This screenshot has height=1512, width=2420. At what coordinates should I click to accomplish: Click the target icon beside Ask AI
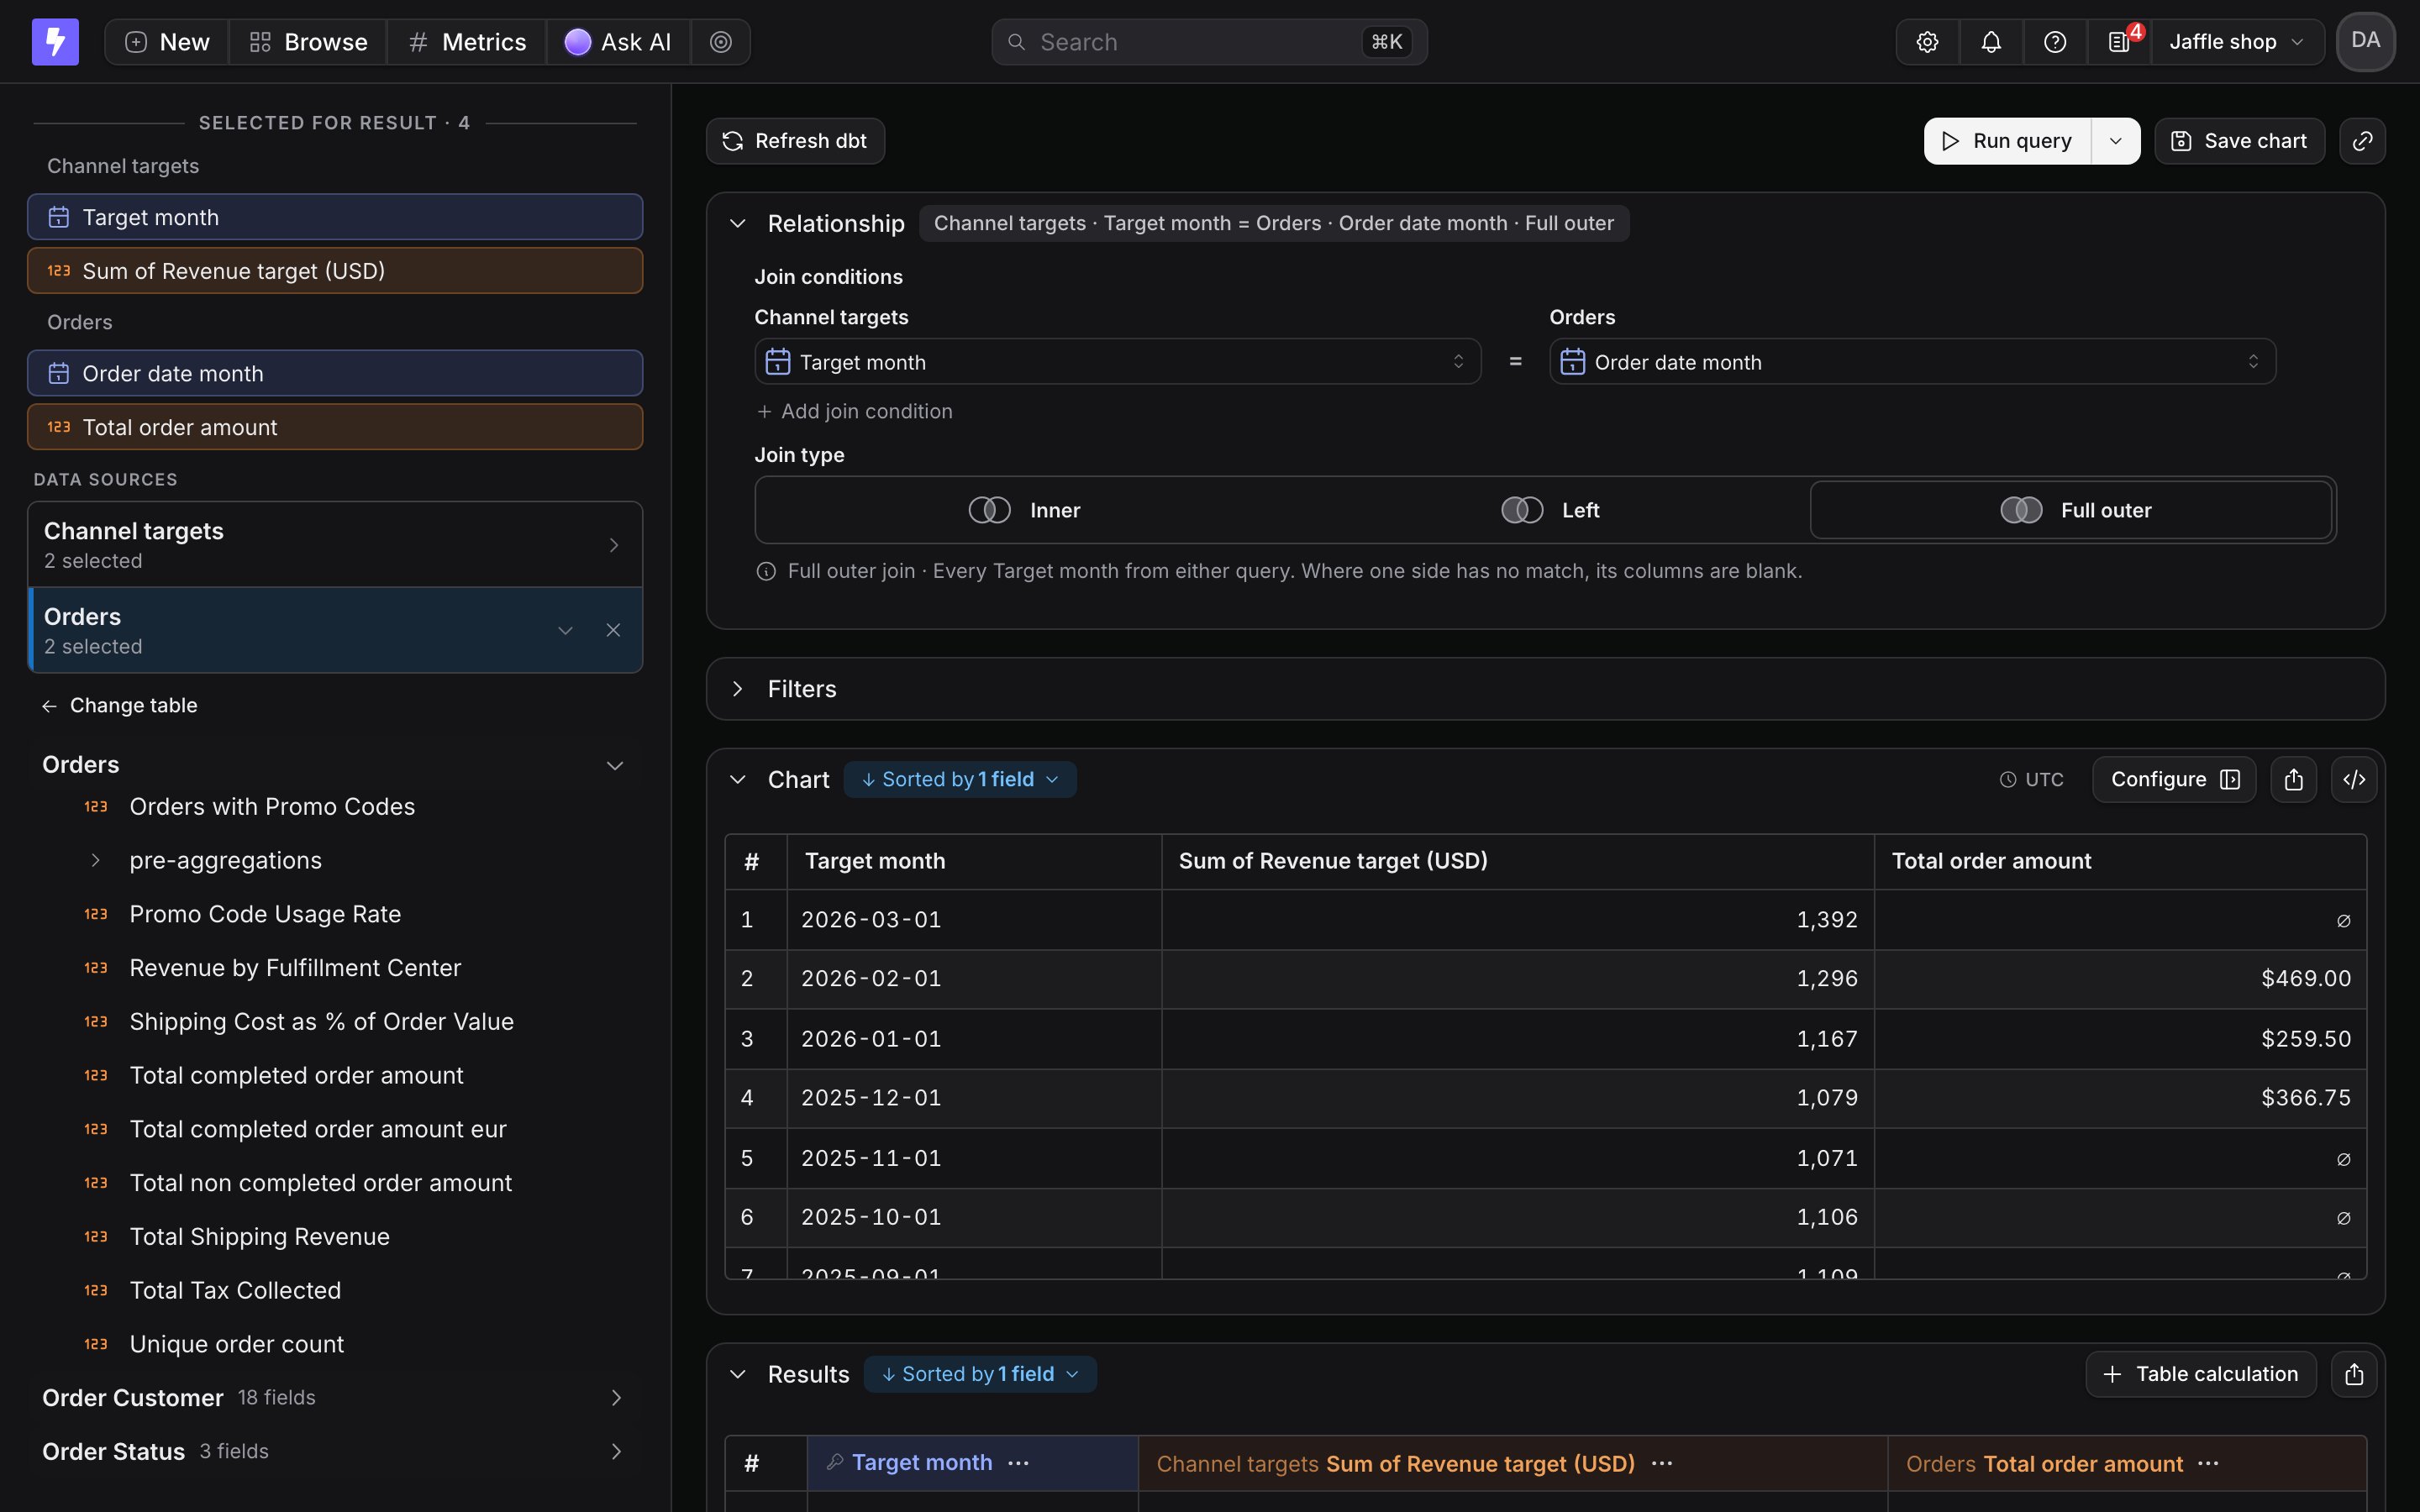[x=721, y=42]
